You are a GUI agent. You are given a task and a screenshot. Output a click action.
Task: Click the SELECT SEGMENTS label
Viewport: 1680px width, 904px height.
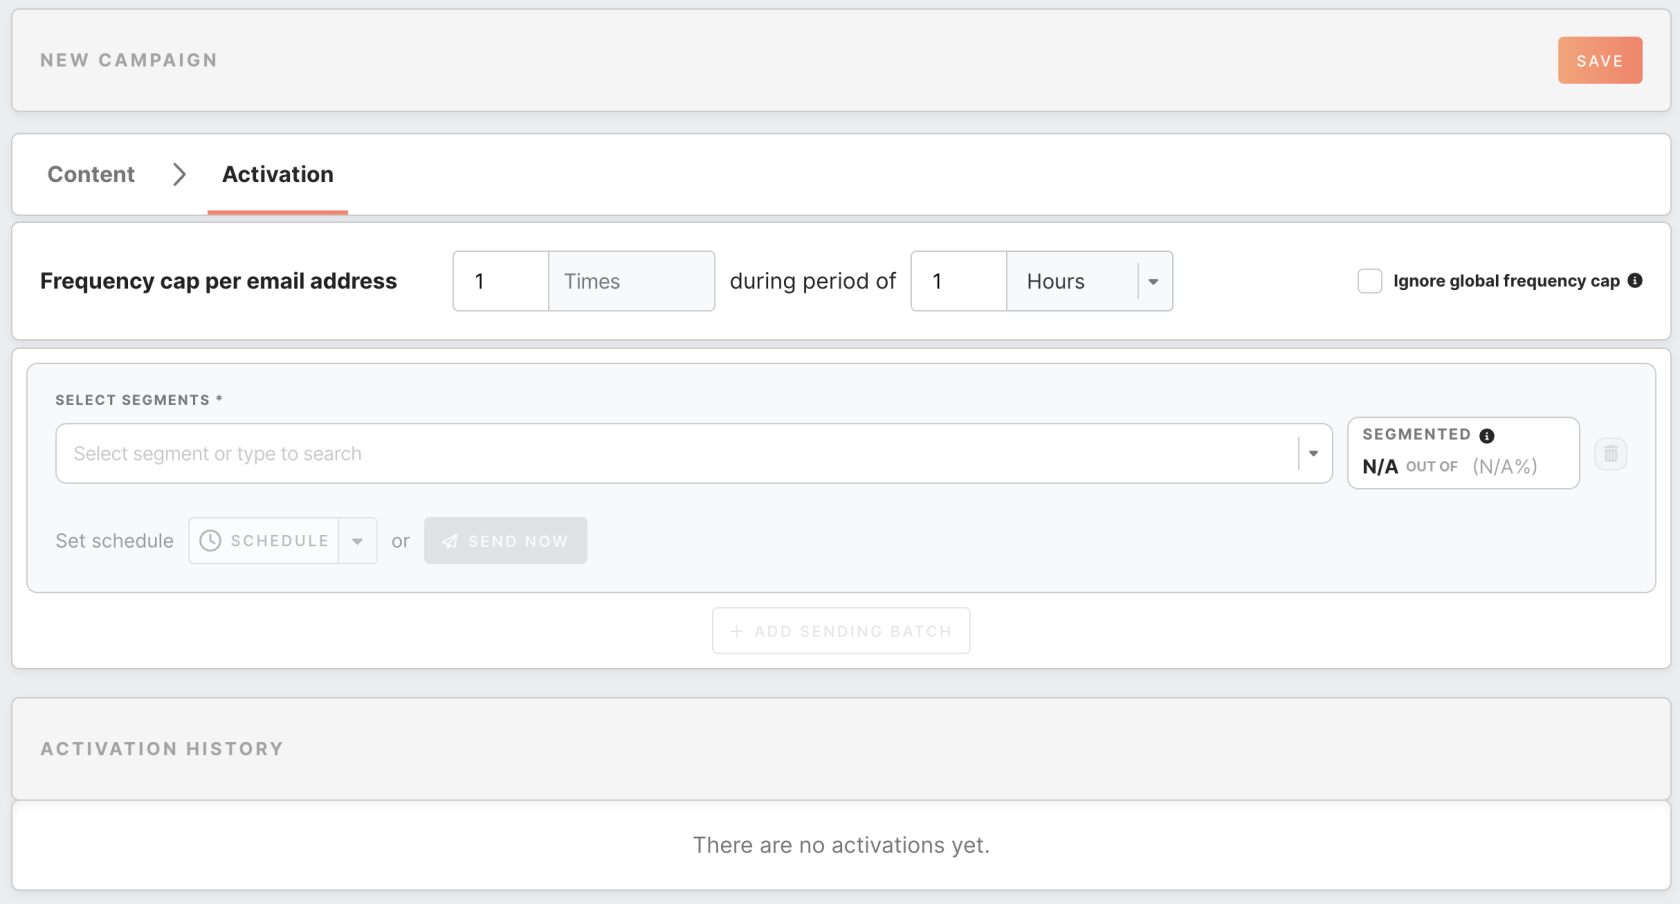click(139, 400)
